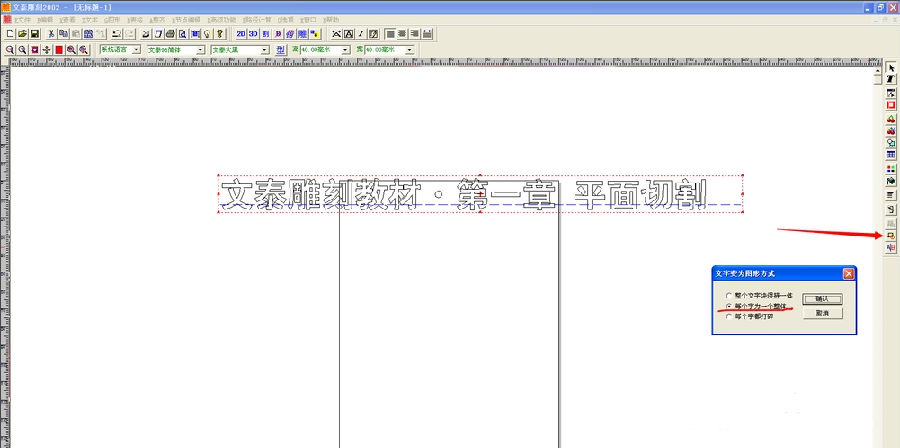The width and height of the screenshot is (900, 448).
Task: Select the underlined middle radio option
Action: pyautogui.click(x=730, y=306)
